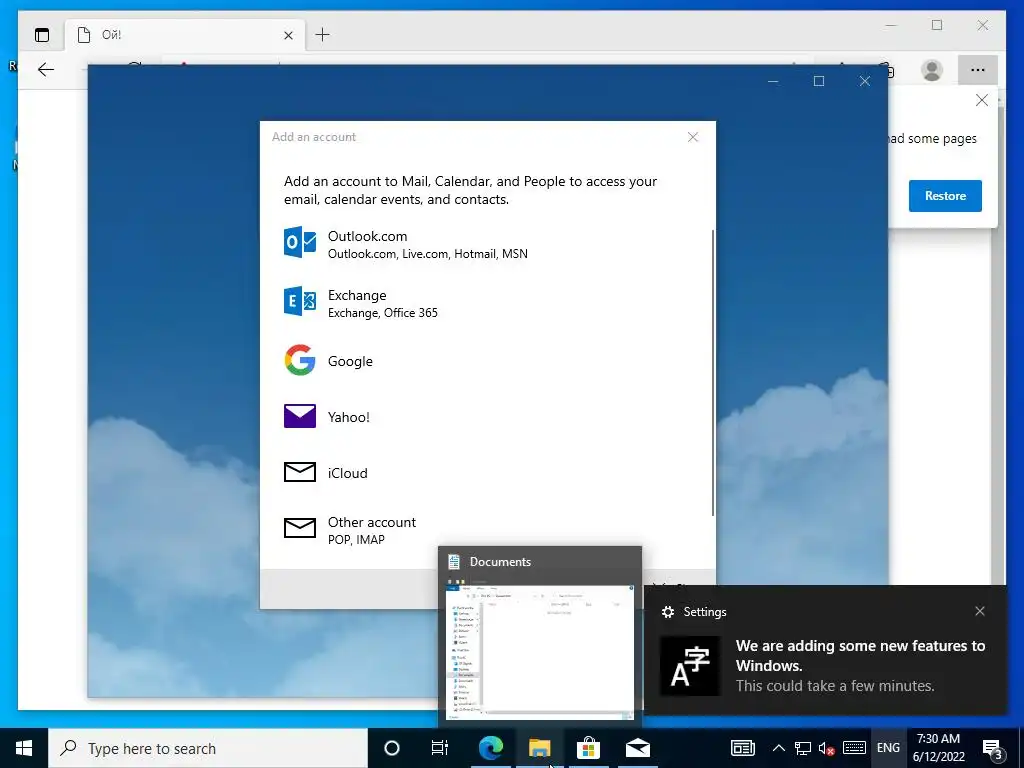Click the muted volume tray icon
Viewport: 1024px width, 768px height.
click(x=827, y=748)
